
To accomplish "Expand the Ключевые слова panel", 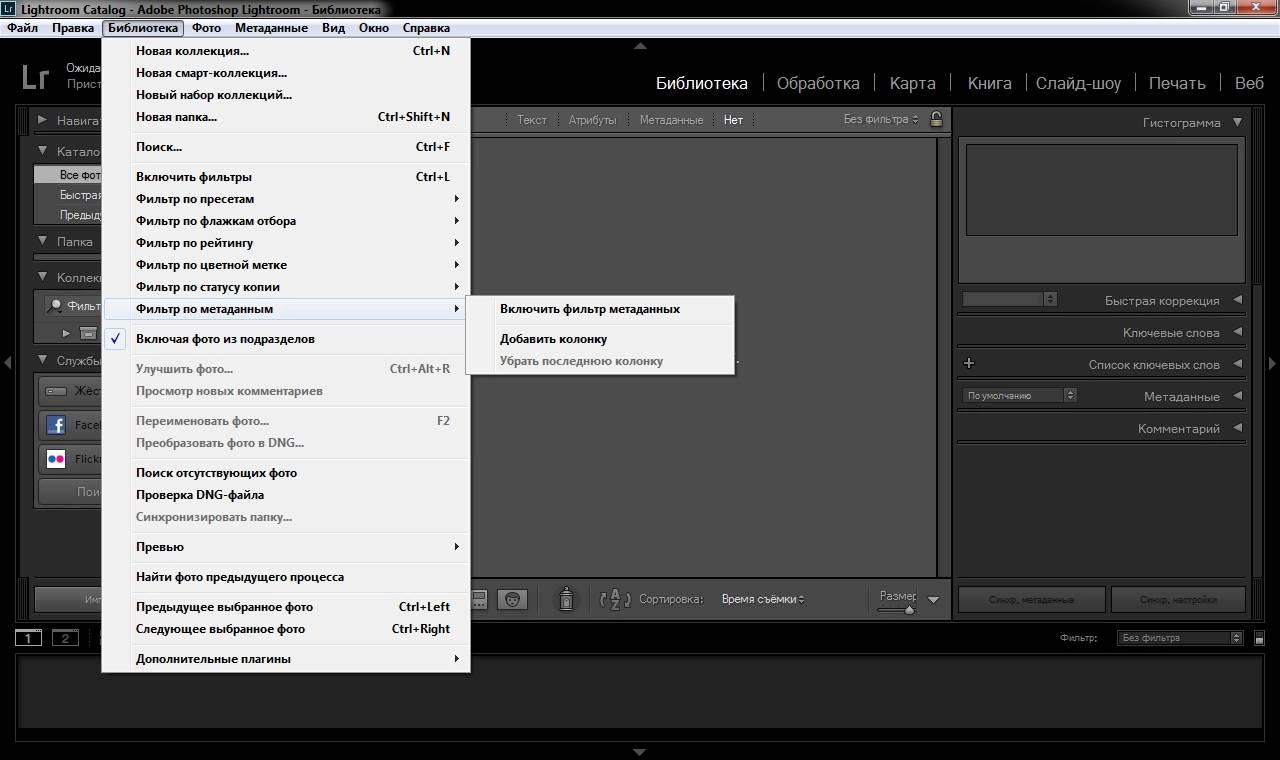I will (1237, 332).
